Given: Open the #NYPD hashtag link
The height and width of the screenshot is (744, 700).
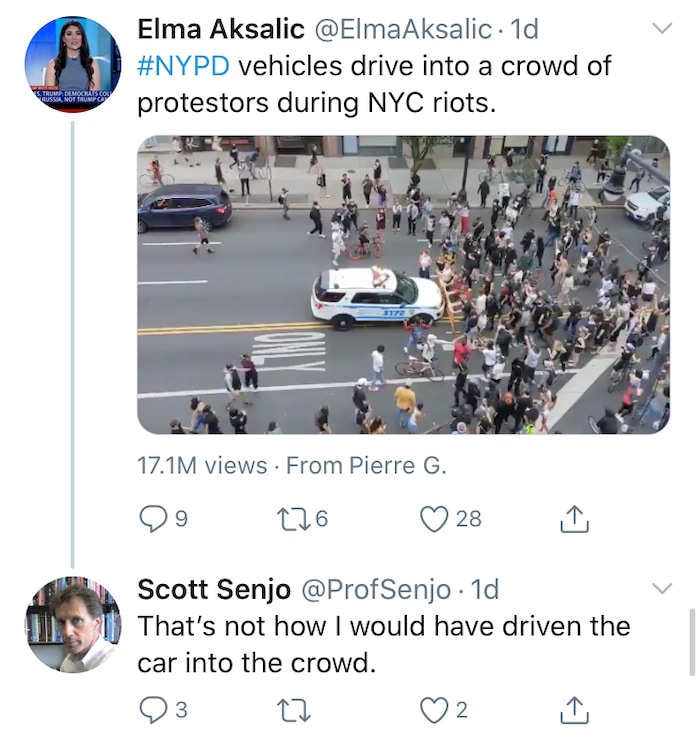Looking at the screenshot, I should tap(183, 66).
